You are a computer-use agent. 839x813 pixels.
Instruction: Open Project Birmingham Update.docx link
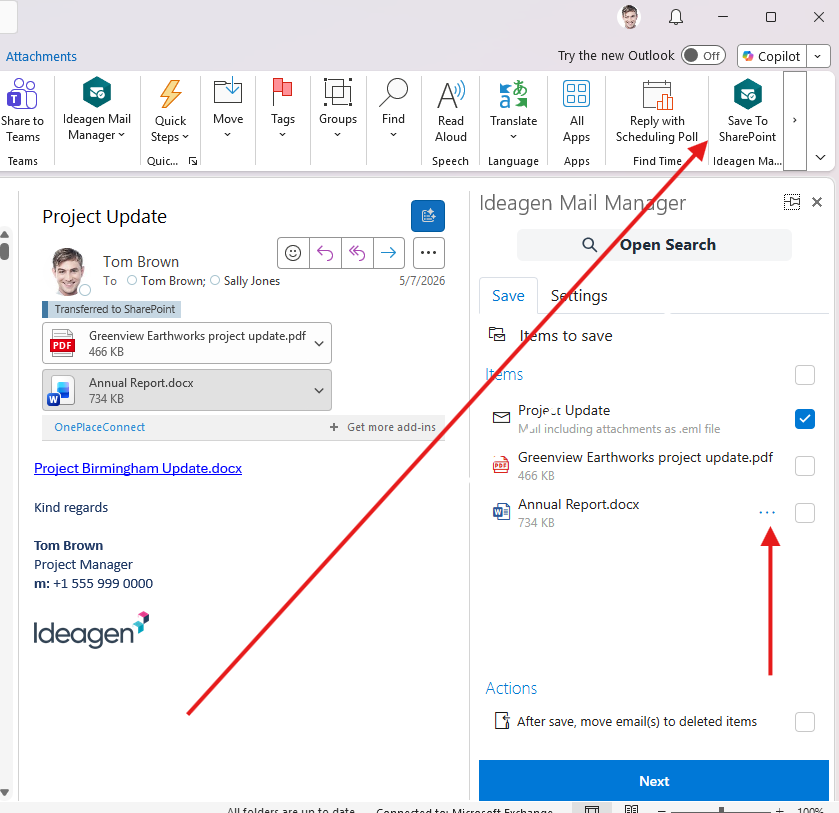point(138,468)
